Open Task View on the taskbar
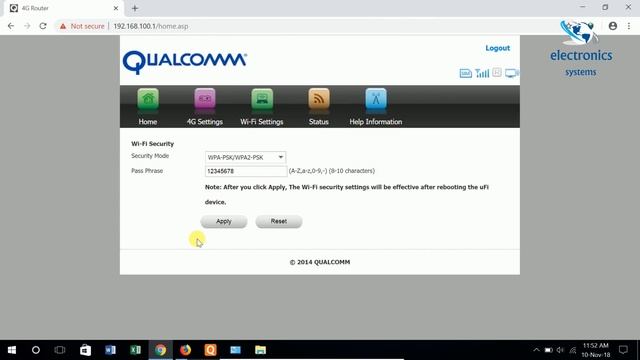Screen dimensions: 640x360 [x=60, y=350]
